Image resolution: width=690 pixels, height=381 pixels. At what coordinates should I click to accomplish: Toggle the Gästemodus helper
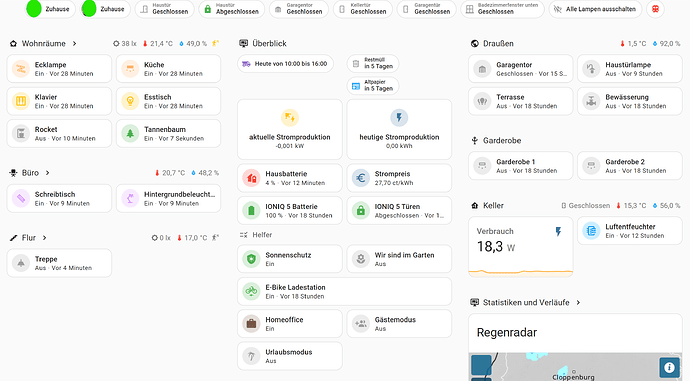[x=399, y=324]
